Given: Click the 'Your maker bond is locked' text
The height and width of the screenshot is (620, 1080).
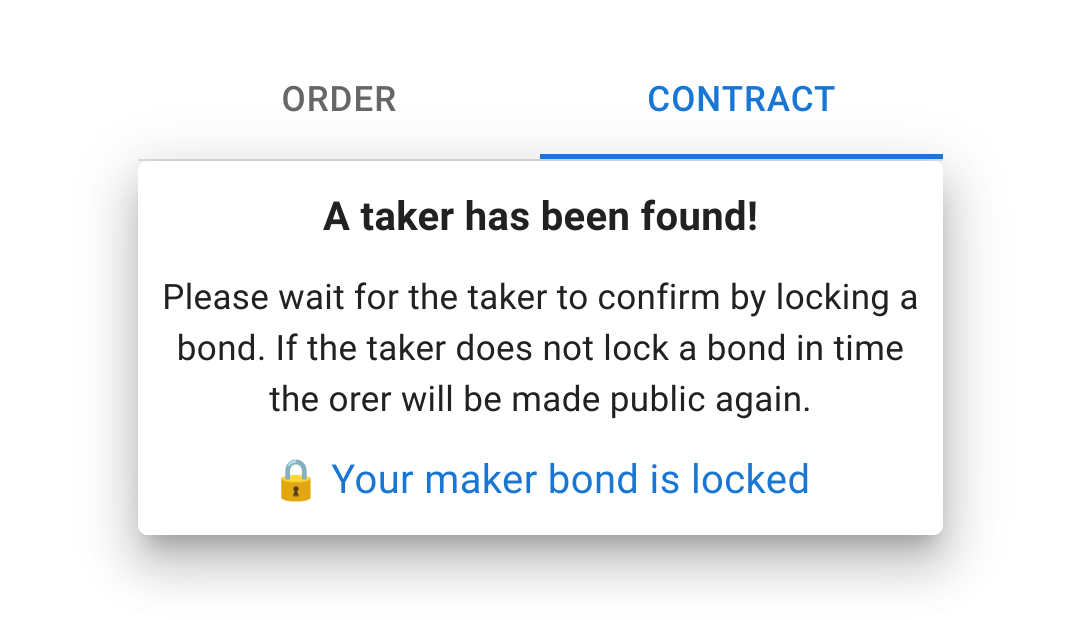Looking at the screenshot, I should [x=570, y=480].
